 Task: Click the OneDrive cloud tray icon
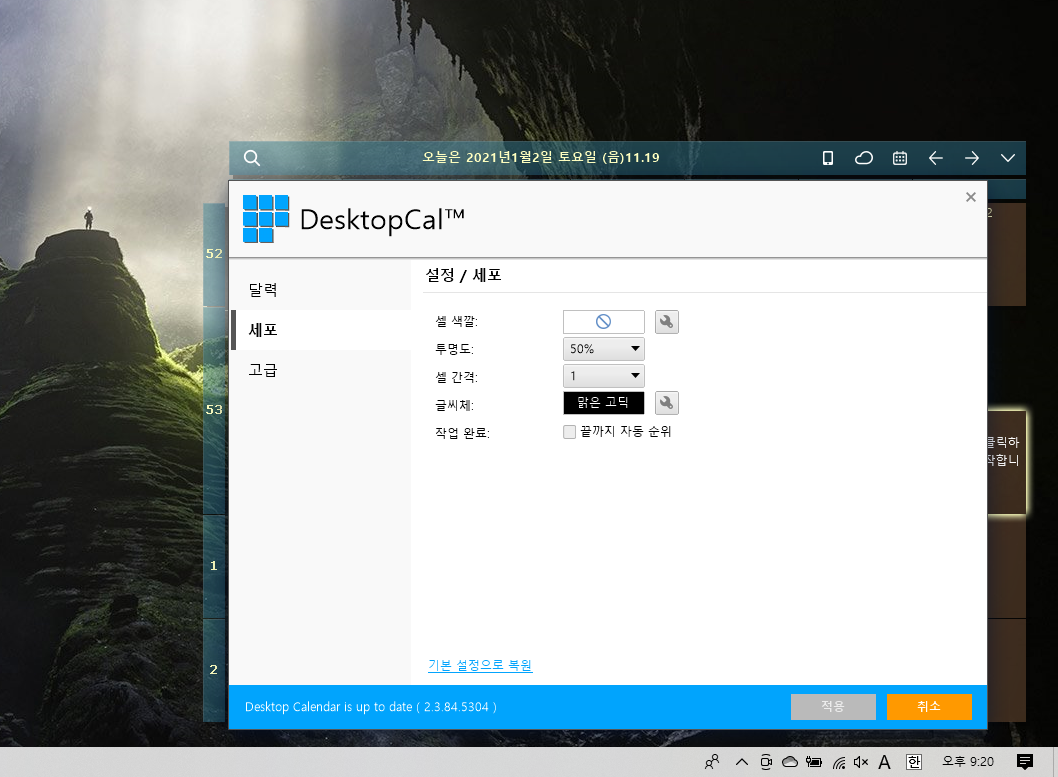point(789,762)
